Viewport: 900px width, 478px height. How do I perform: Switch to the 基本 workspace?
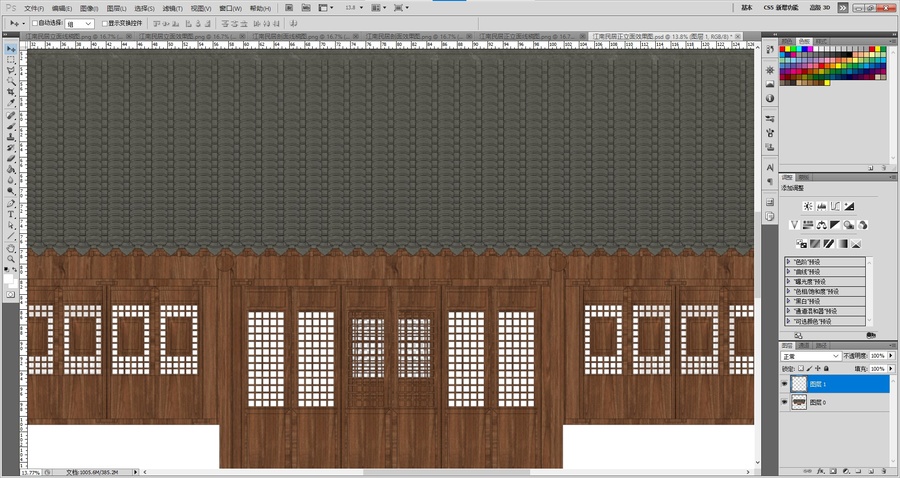[747, 7]
